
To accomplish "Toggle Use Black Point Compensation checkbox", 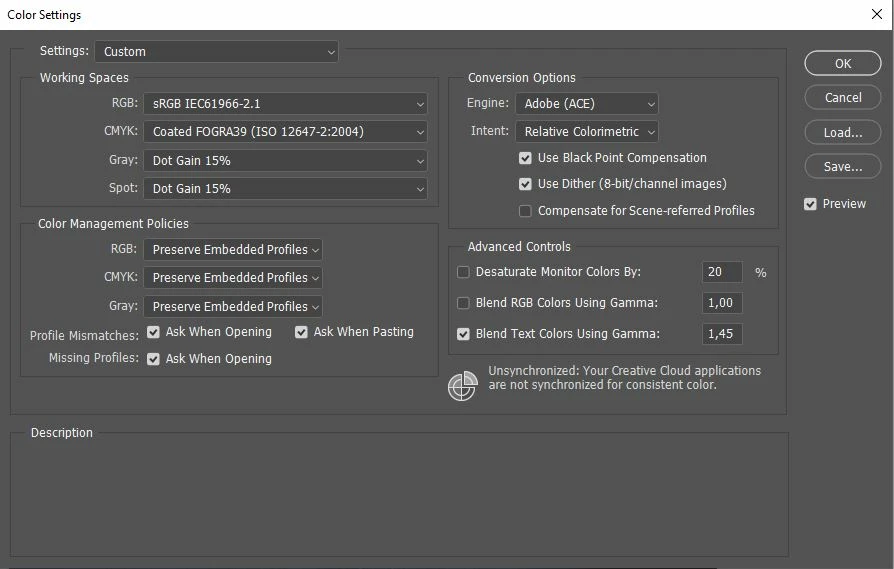I will point(525,158).
